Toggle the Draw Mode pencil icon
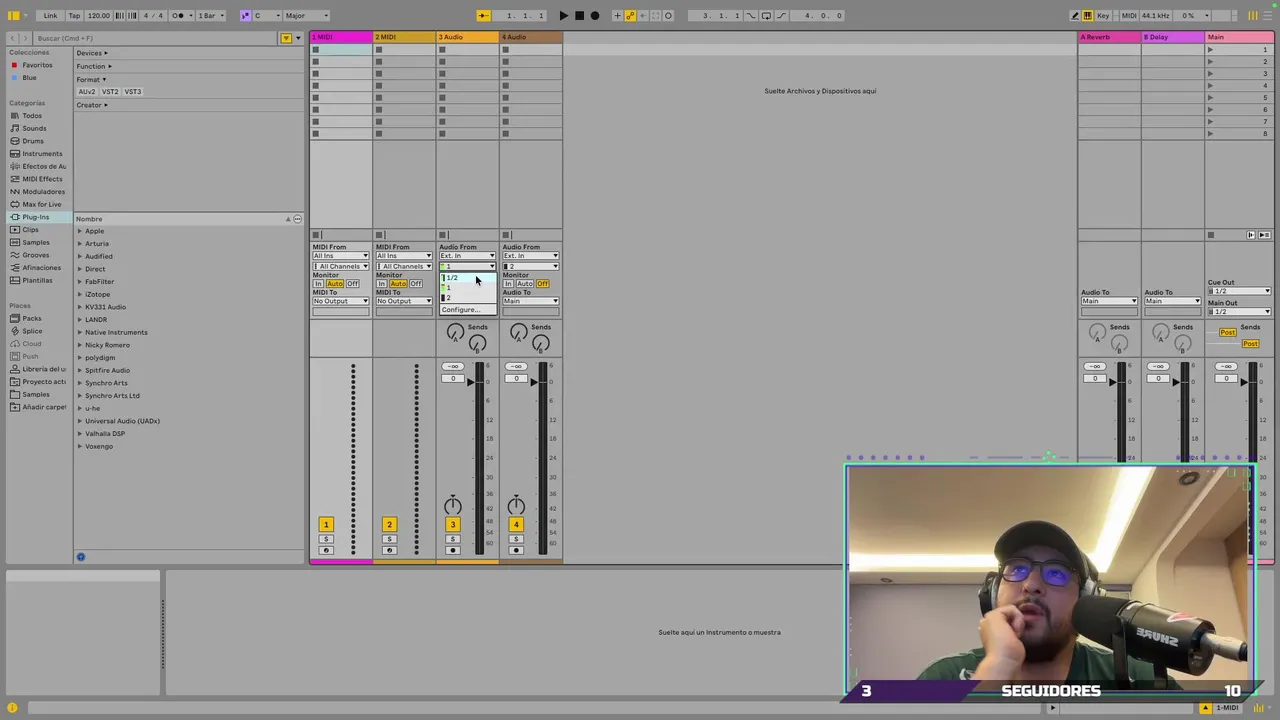The image size is (1280, 720). point(1075,15)
